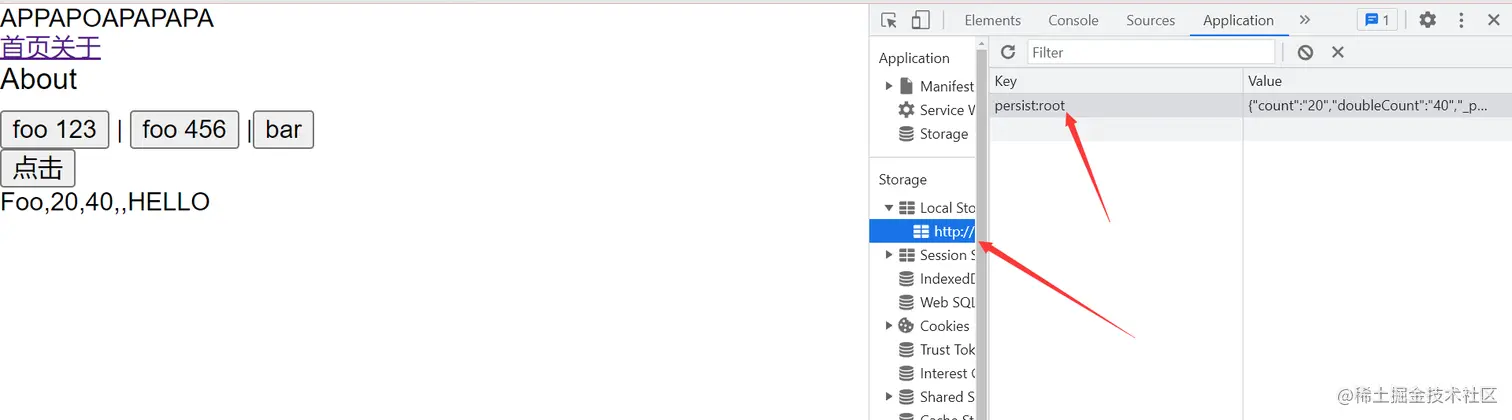Click the refresh storage icon
1512x420 pixels.
1008,52
